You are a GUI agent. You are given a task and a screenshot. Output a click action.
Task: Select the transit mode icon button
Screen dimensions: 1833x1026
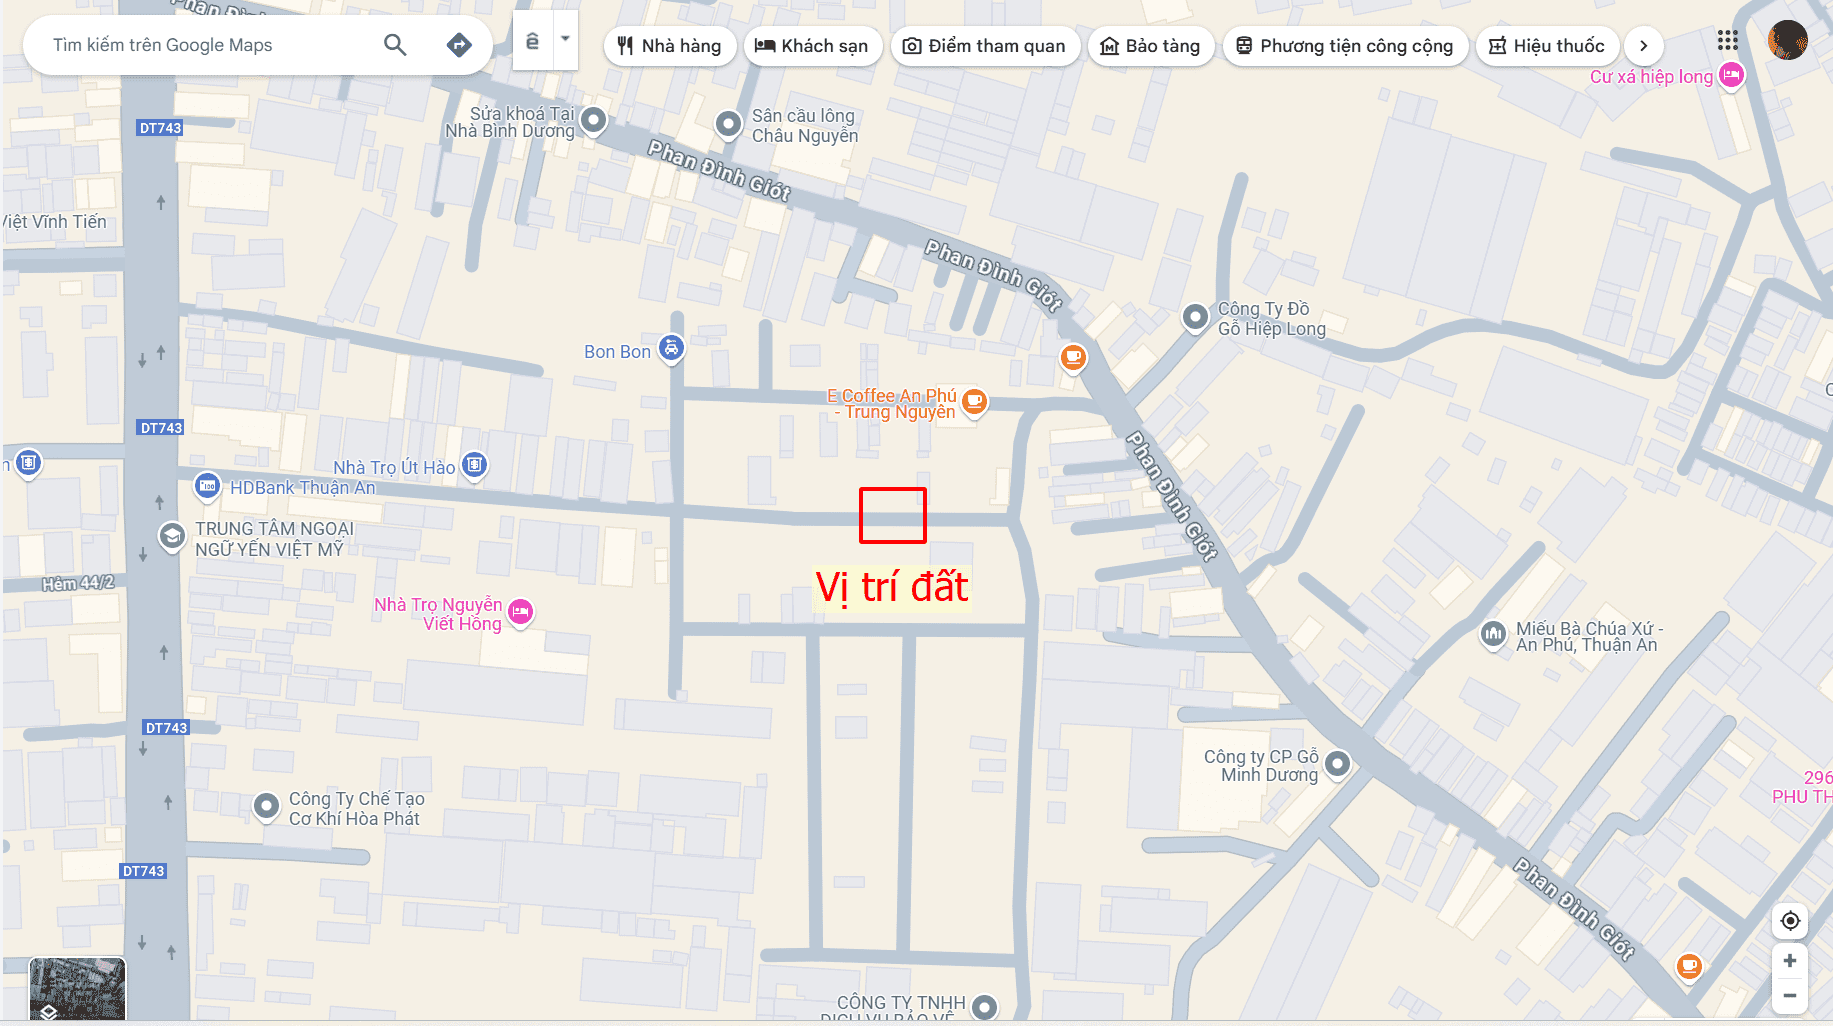click(x=532, y=40)
